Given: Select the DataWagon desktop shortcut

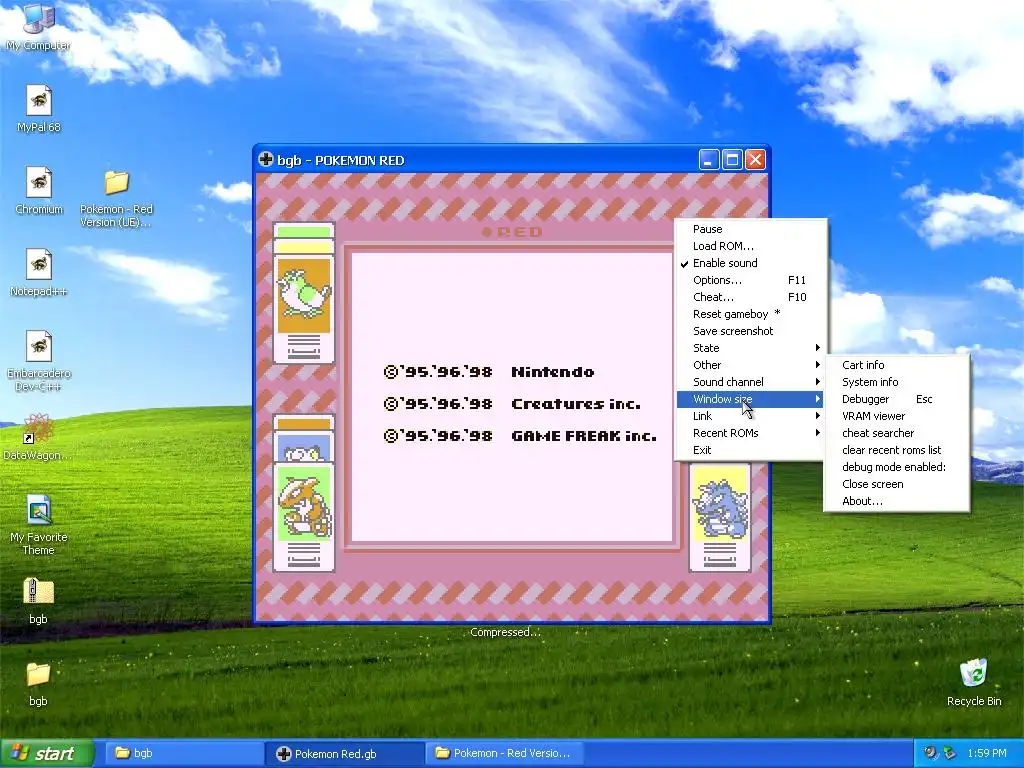Looking at the screenshot, I should [38, 437].
